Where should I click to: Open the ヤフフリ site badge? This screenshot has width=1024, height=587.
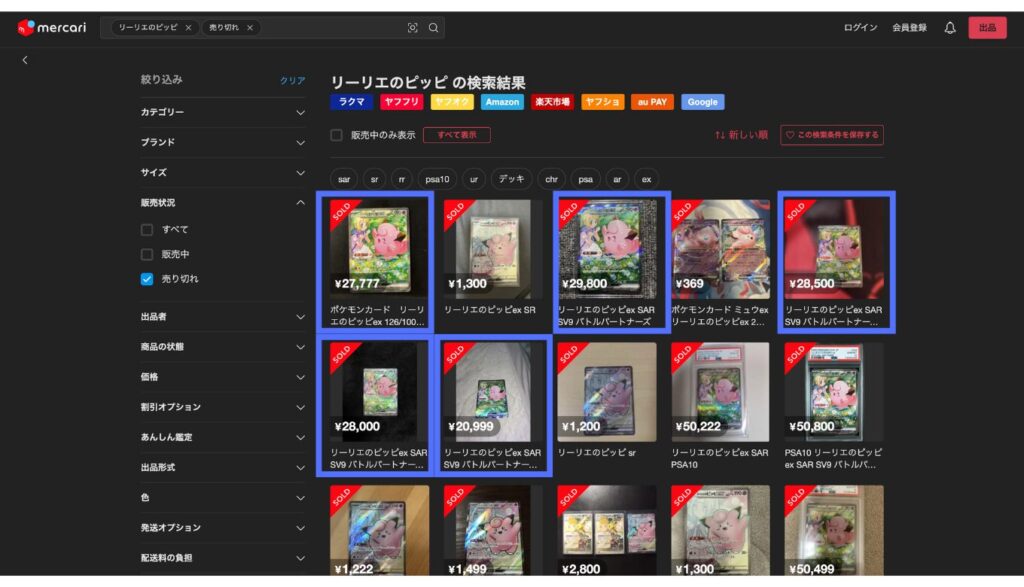[x=401, y=102]
